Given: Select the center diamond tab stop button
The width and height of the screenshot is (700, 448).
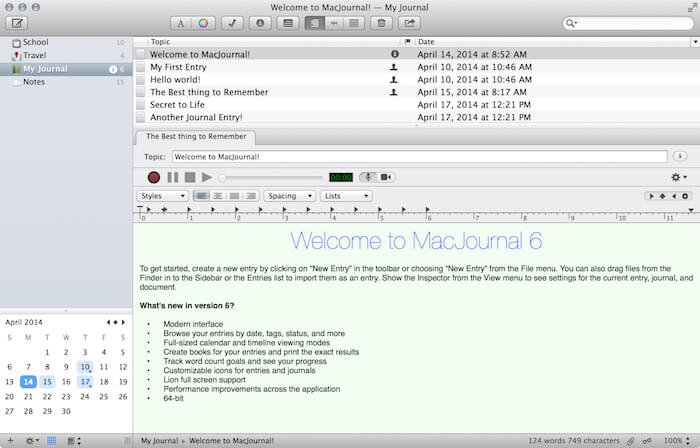Looking at the screenshot, I should pos(662,196).
